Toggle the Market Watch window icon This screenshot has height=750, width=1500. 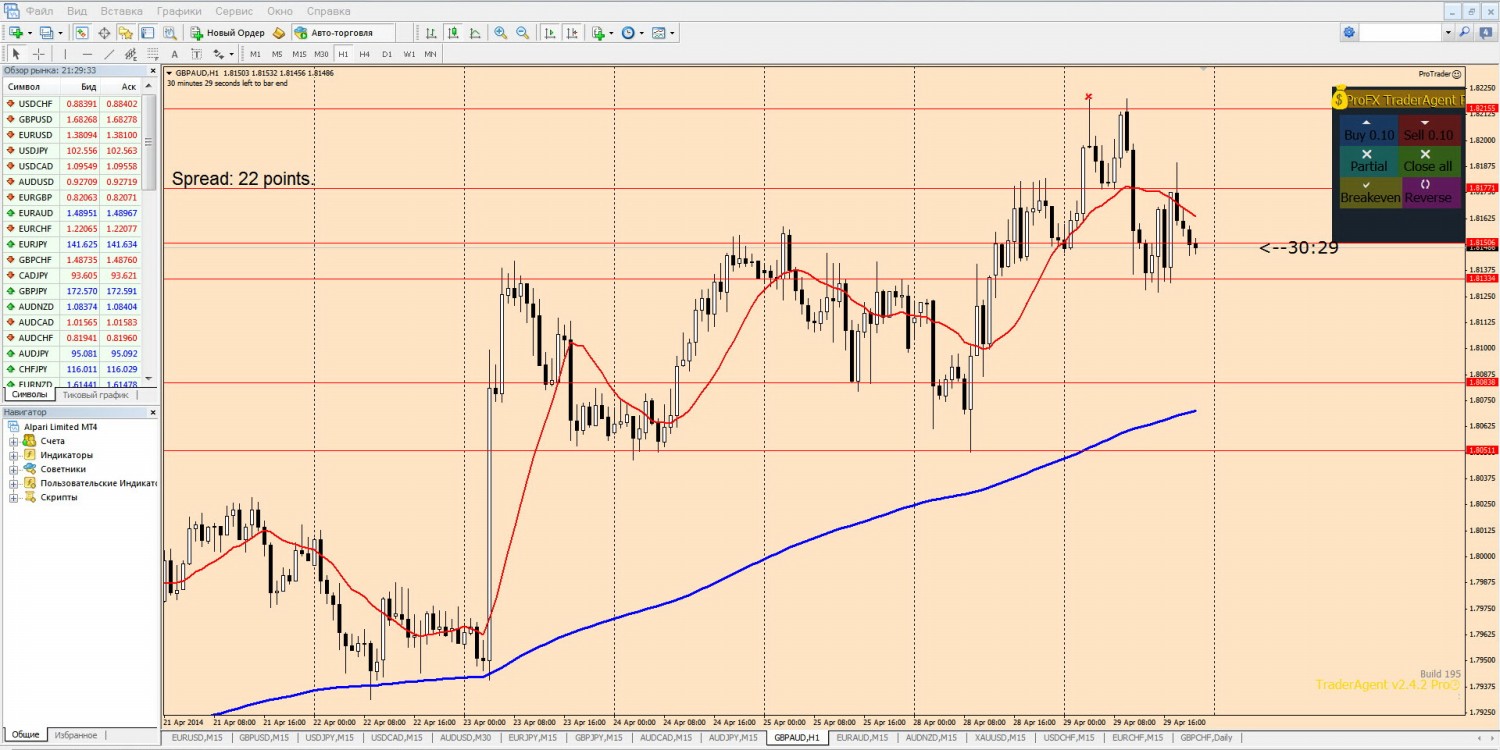pyautogui.click(x=82, y=33)
